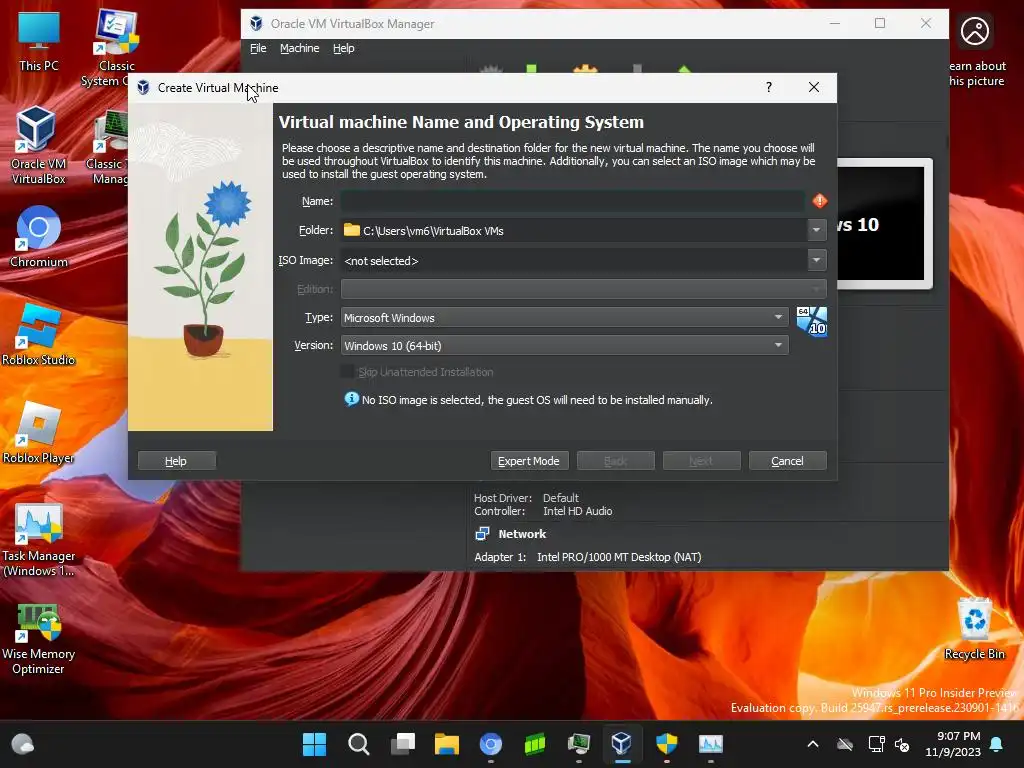Viewport: 1024px width, 768px height.
Task: Open the Version dropdown Windows 10 (64-bit)
Action: 564,345
